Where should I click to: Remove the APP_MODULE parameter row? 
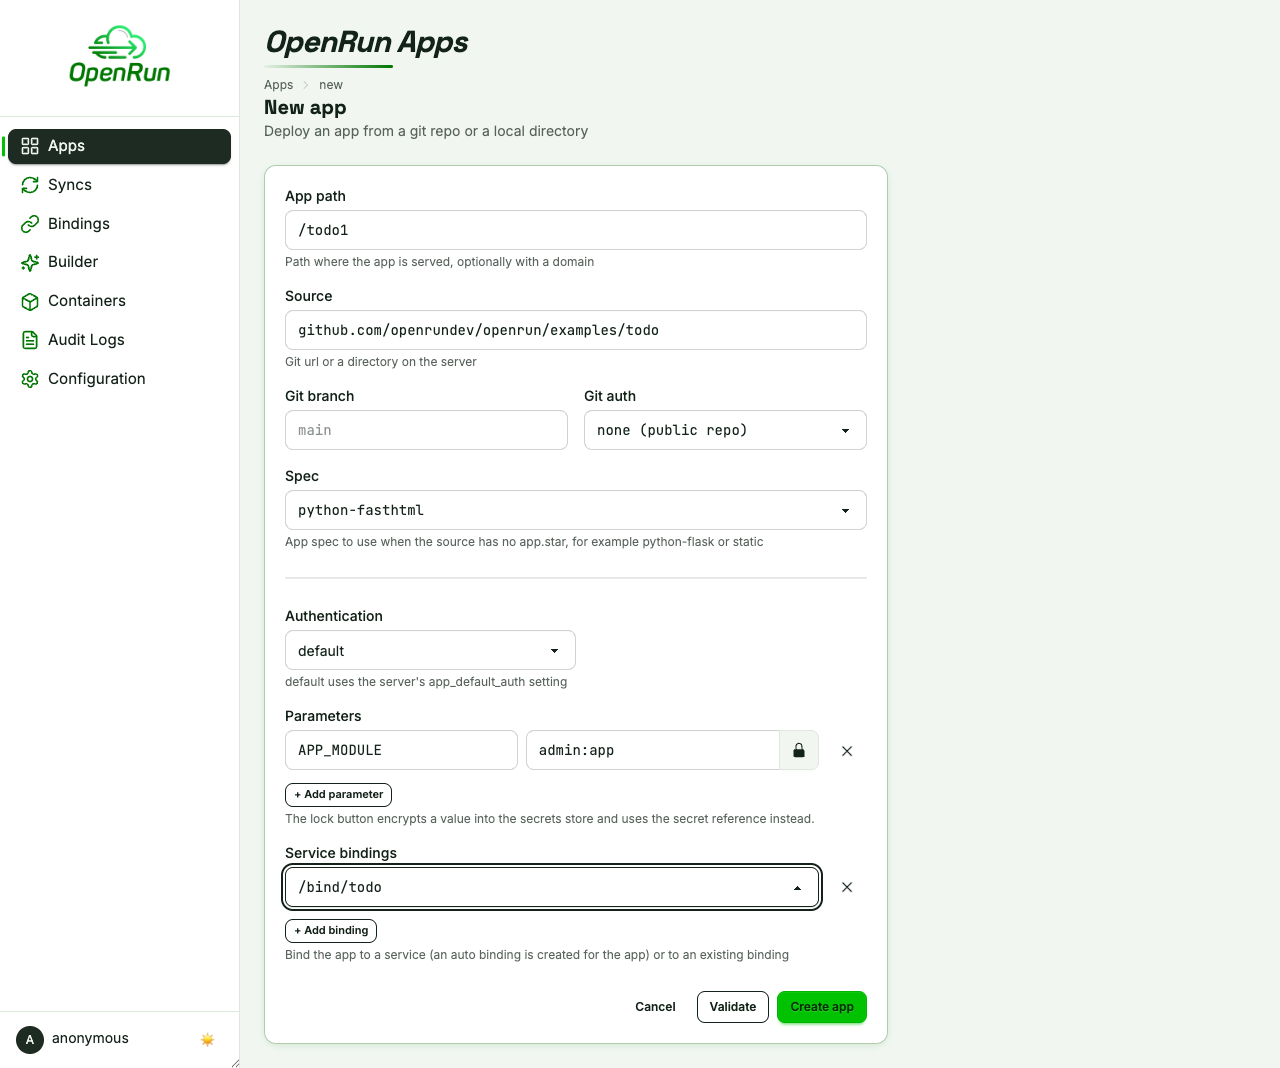[x=847, y=751]
